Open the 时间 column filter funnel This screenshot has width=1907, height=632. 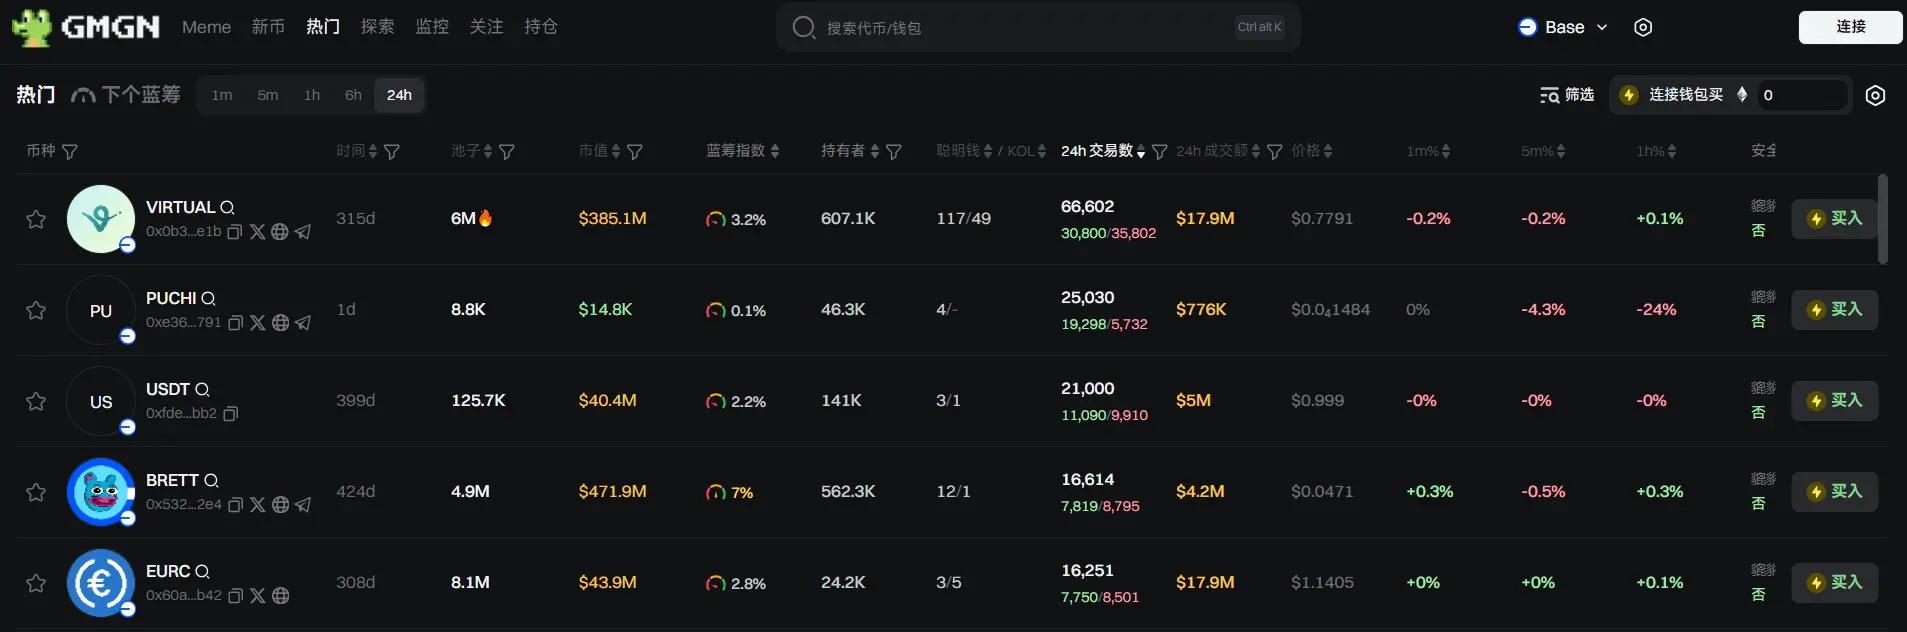click(x=392, y=152)
